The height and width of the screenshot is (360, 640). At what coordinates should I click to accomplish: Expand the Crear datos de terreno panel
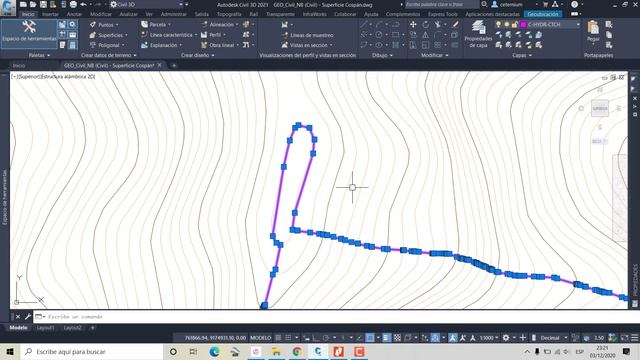tap(135, 55)
